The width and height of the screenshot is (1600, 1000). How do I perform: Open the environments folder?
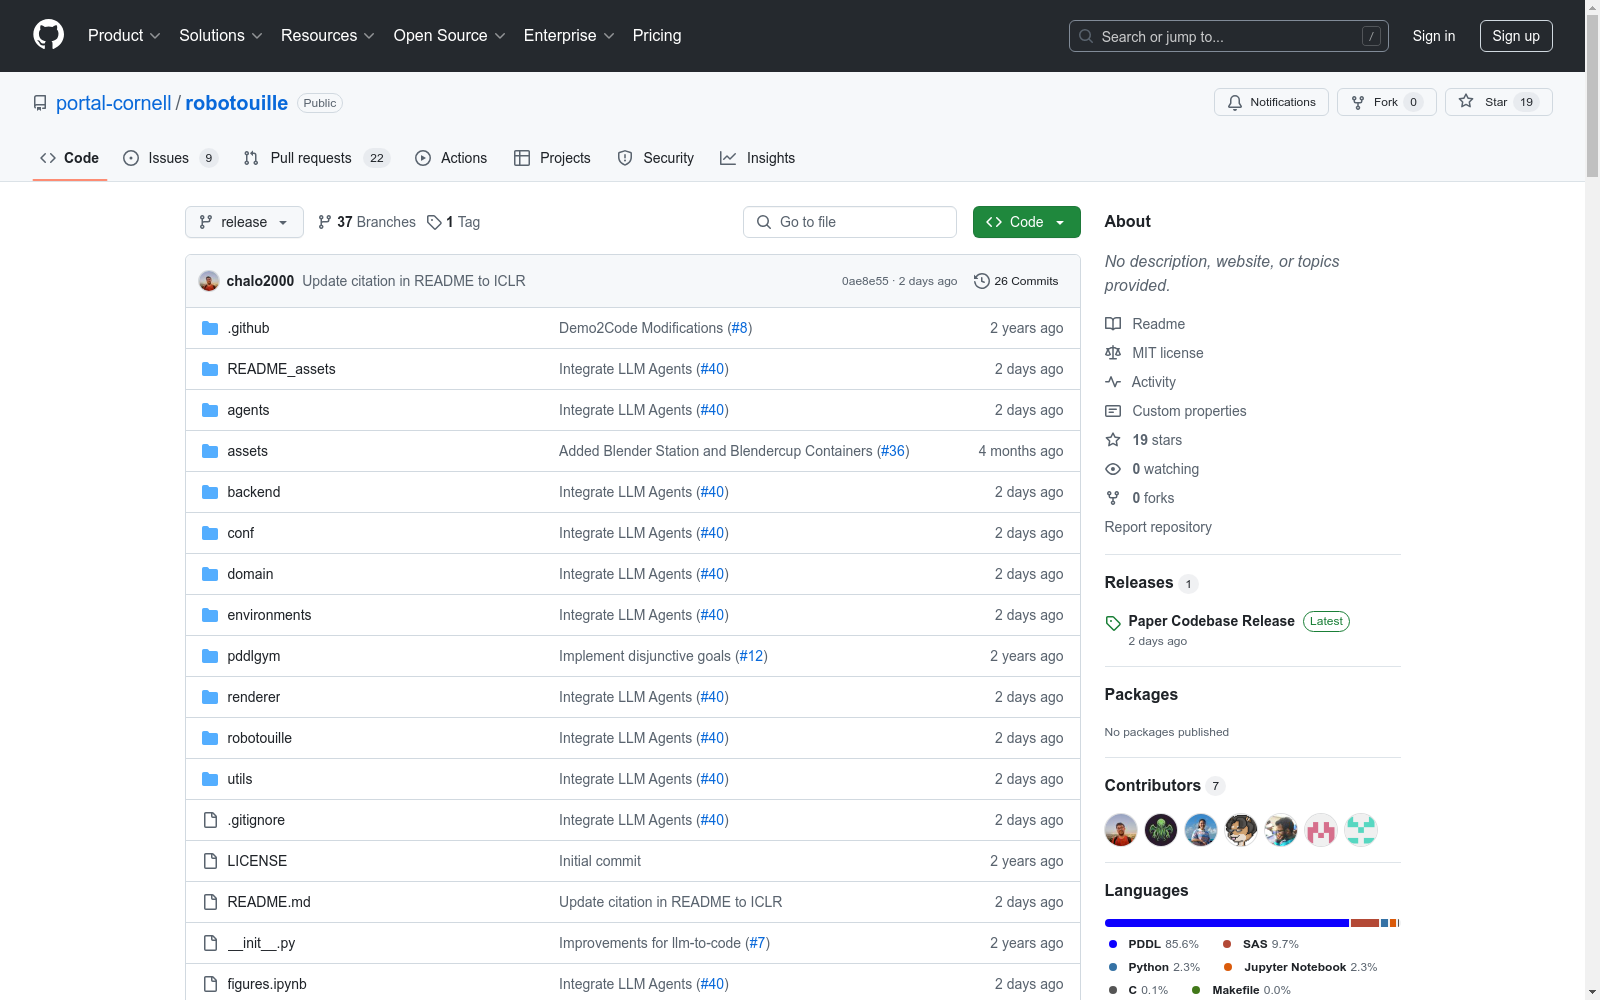pyautogui.click(x=269, y=615)
